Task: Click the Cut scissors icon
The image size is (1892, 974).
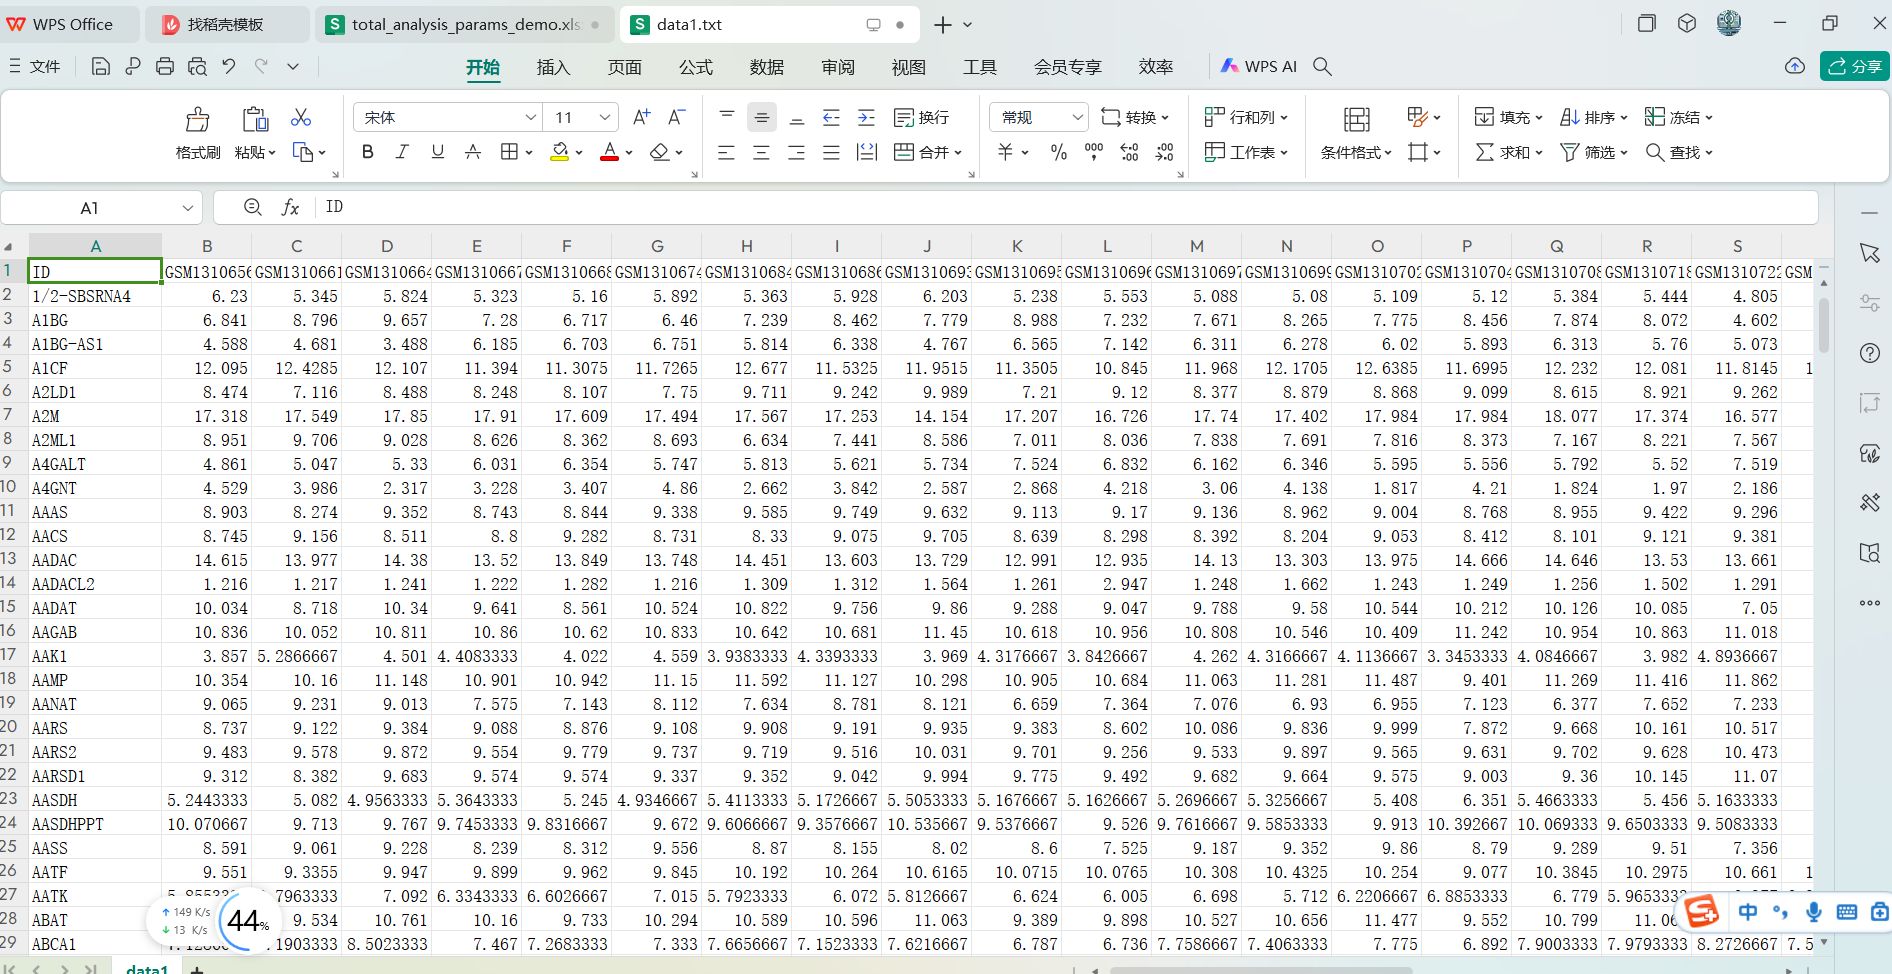Action: (x=301, y=117)
